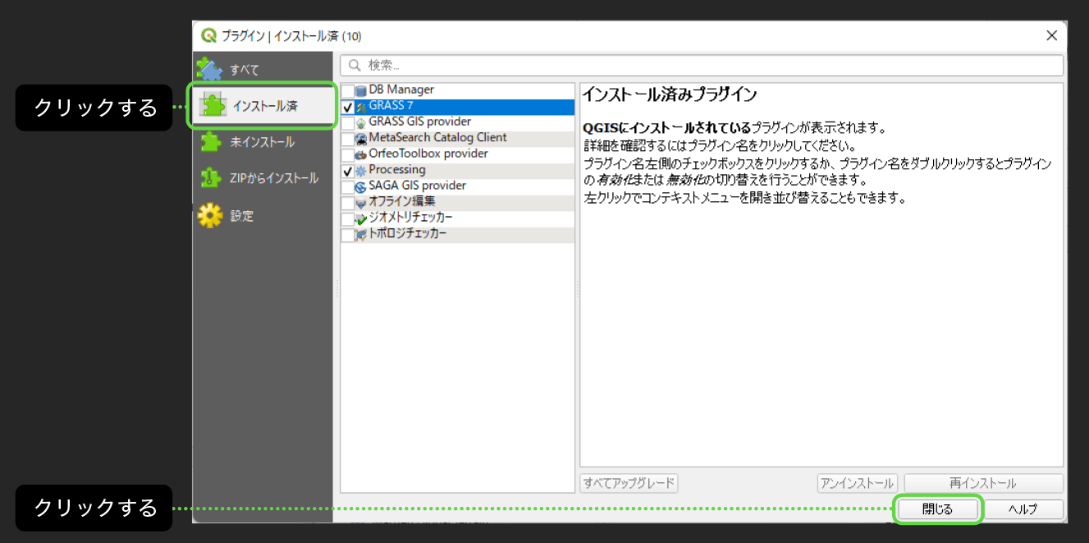This screenshot has height=543, width=1089.
Task: Open the 設定 gear icon
Action: (x=210, y=215)
